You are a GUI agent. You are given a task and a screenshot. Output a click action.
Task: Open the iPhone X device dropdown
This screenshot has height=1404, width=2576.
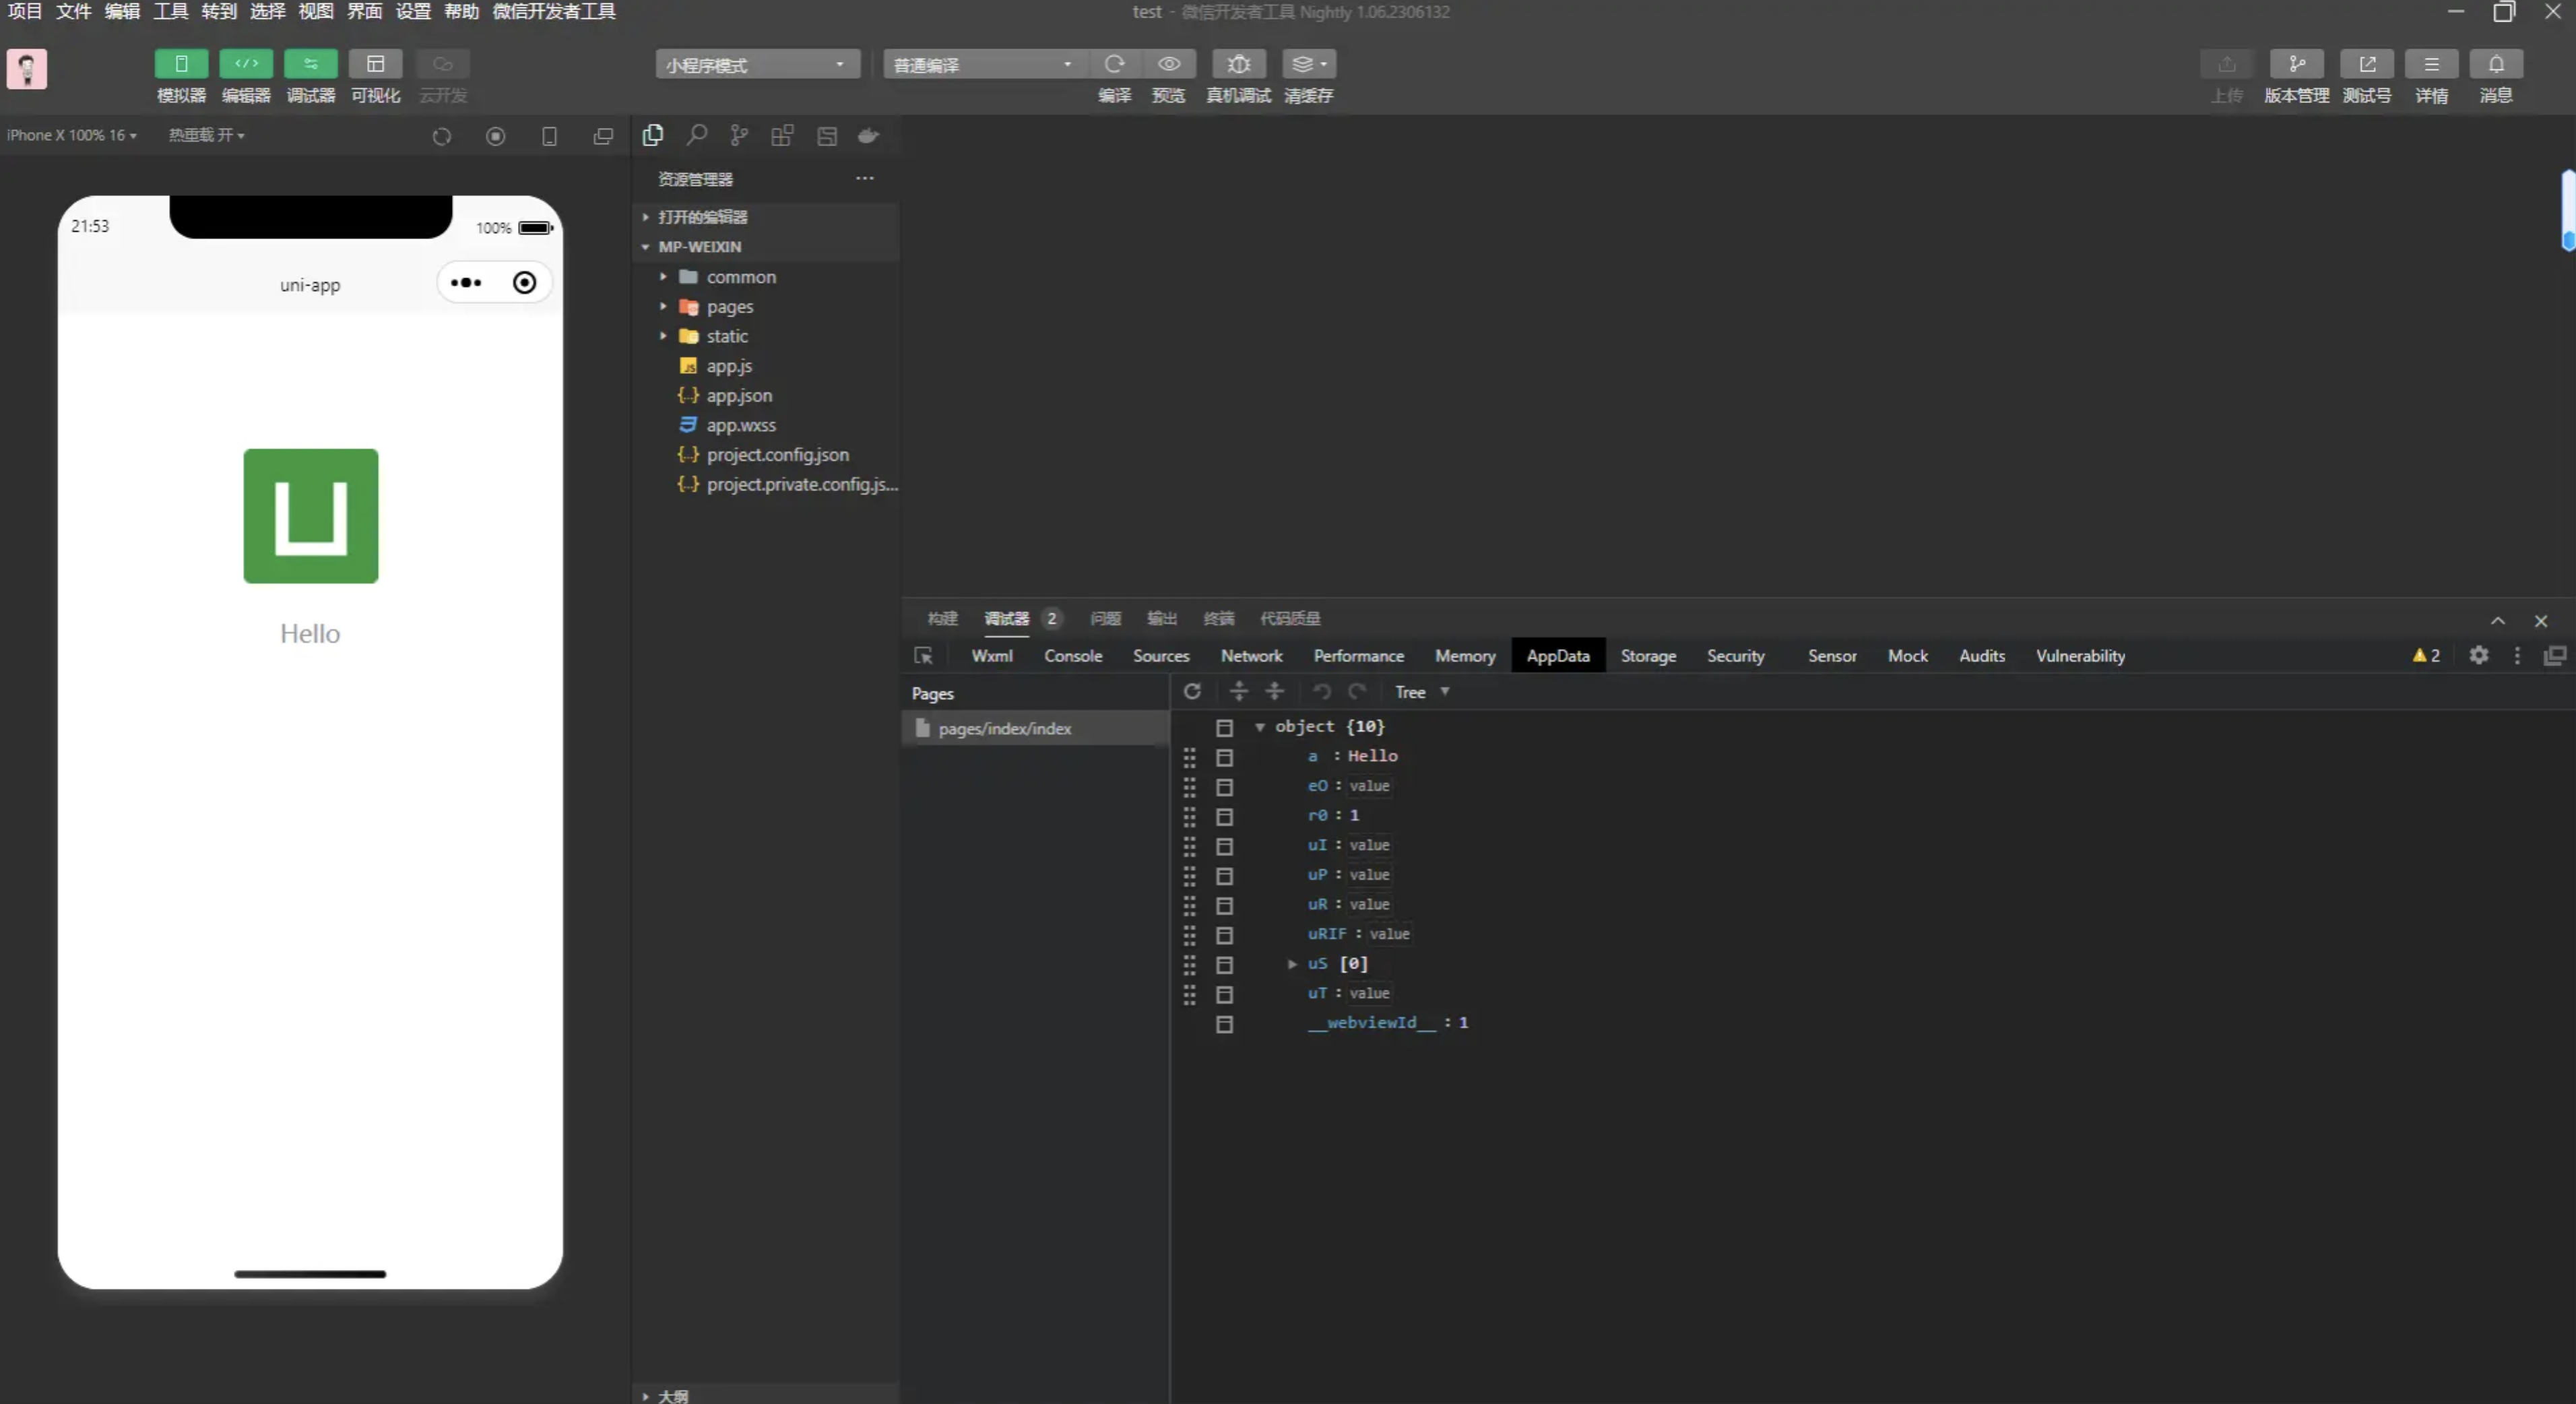[x=72, y=135]
